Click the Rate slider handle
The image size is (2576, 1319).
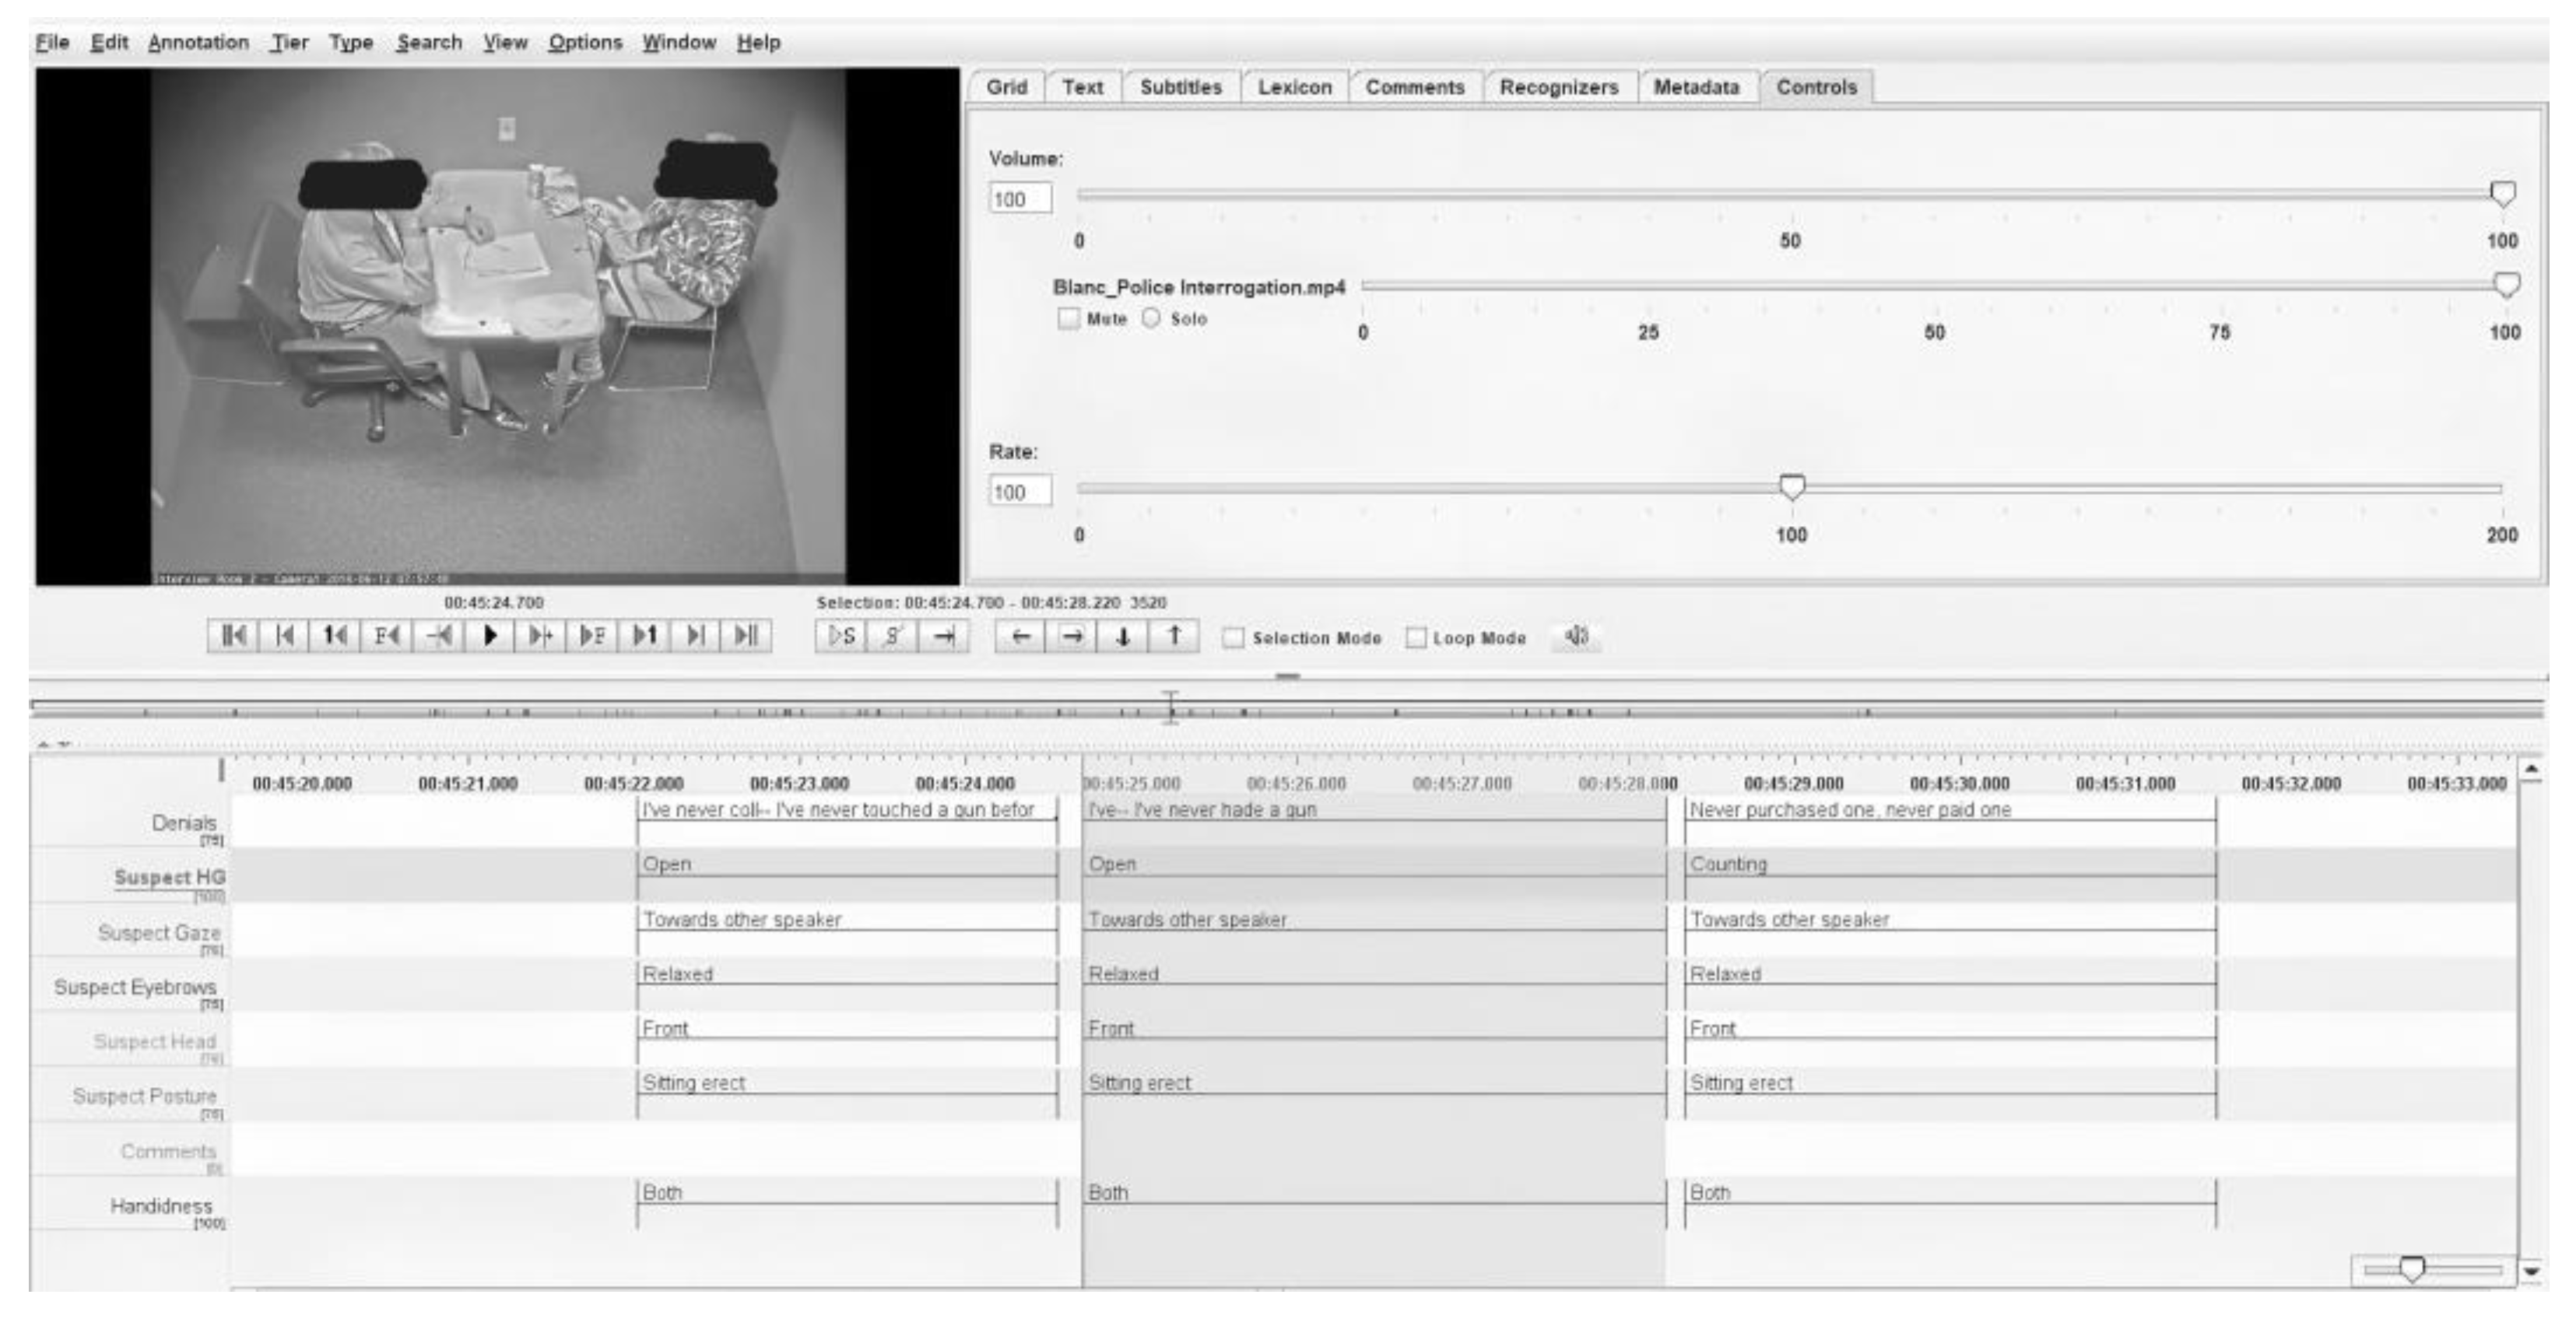pyautogui.click(x=1792, y=487)
